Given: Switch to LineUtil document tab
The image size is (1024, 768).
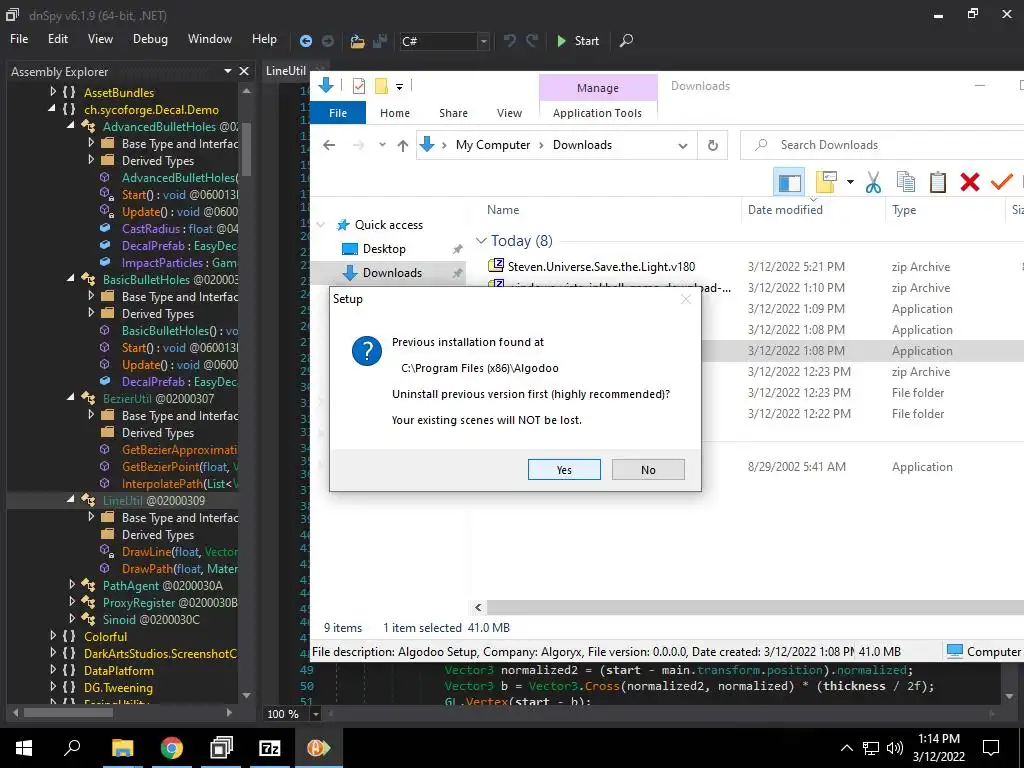Looking at the screenshot, I should point(285,71).
